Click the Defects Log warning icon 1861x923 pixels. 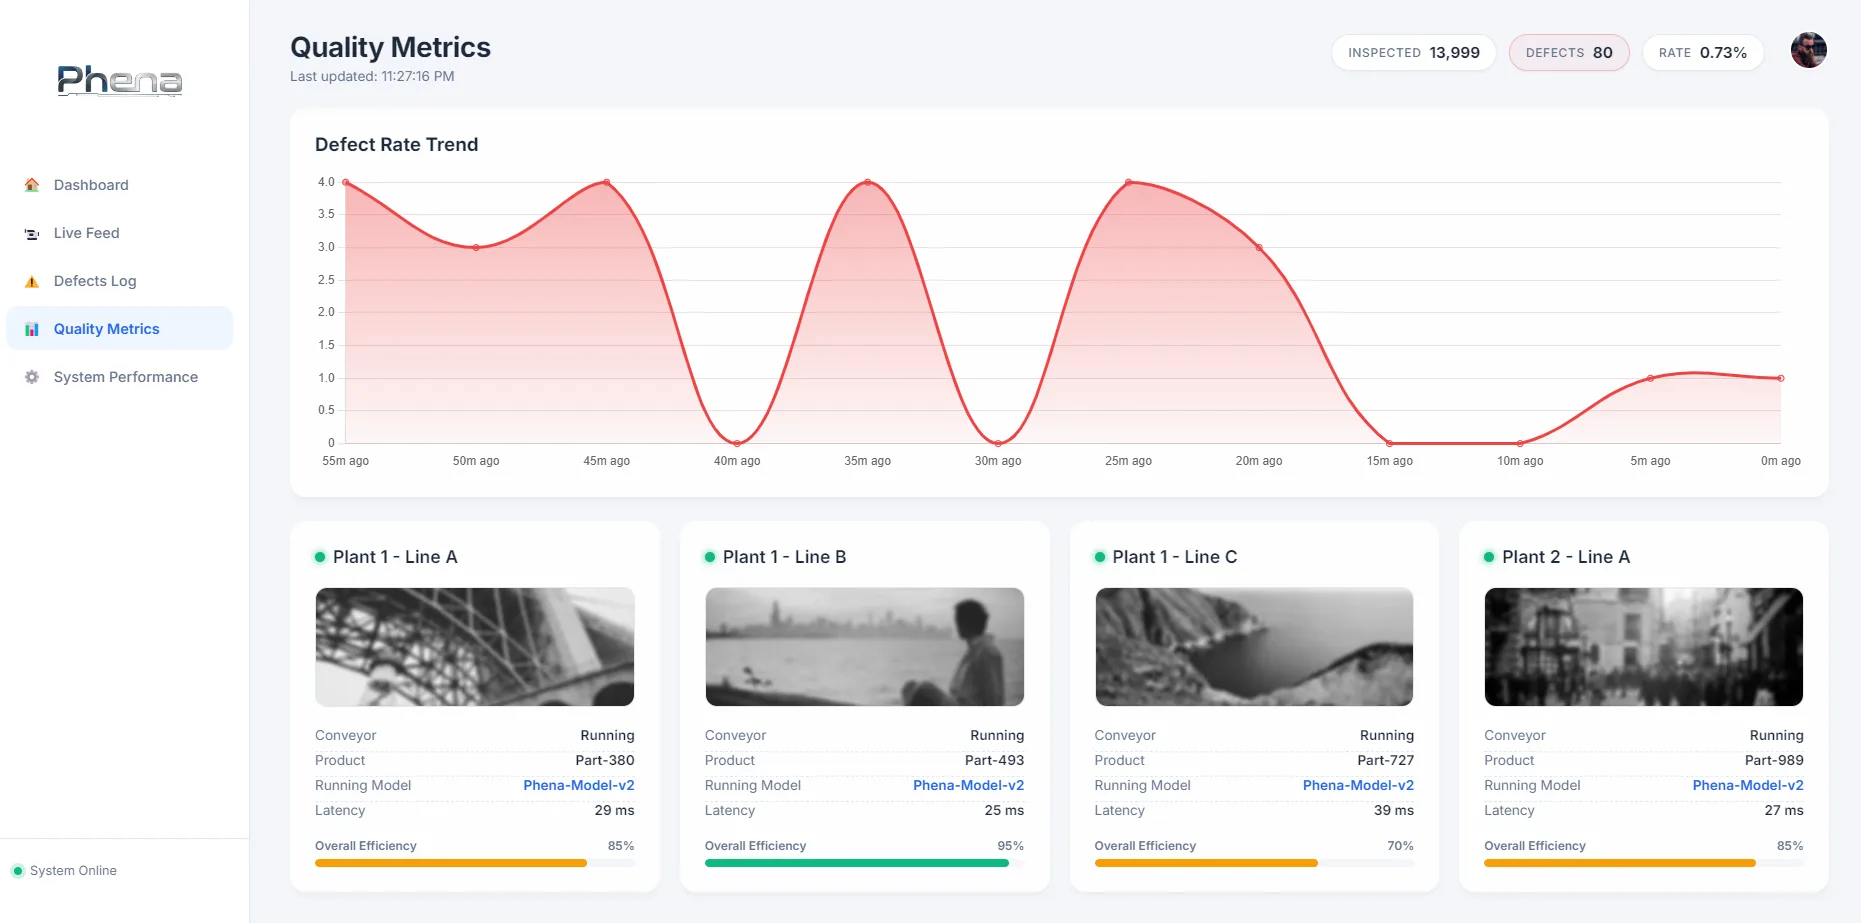coord(31,281)
